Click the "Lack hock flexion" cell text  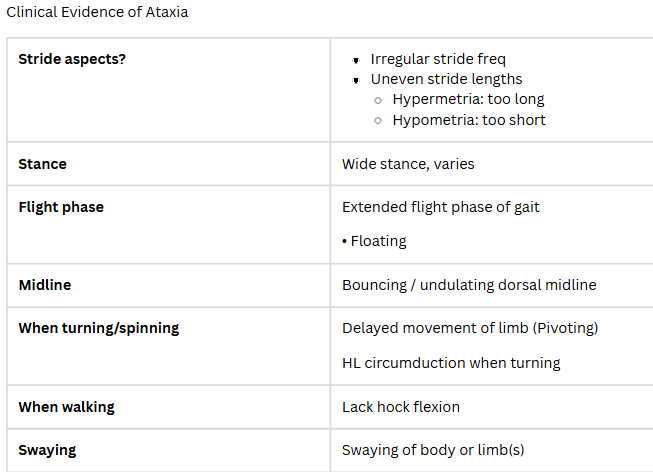point(401,407)
